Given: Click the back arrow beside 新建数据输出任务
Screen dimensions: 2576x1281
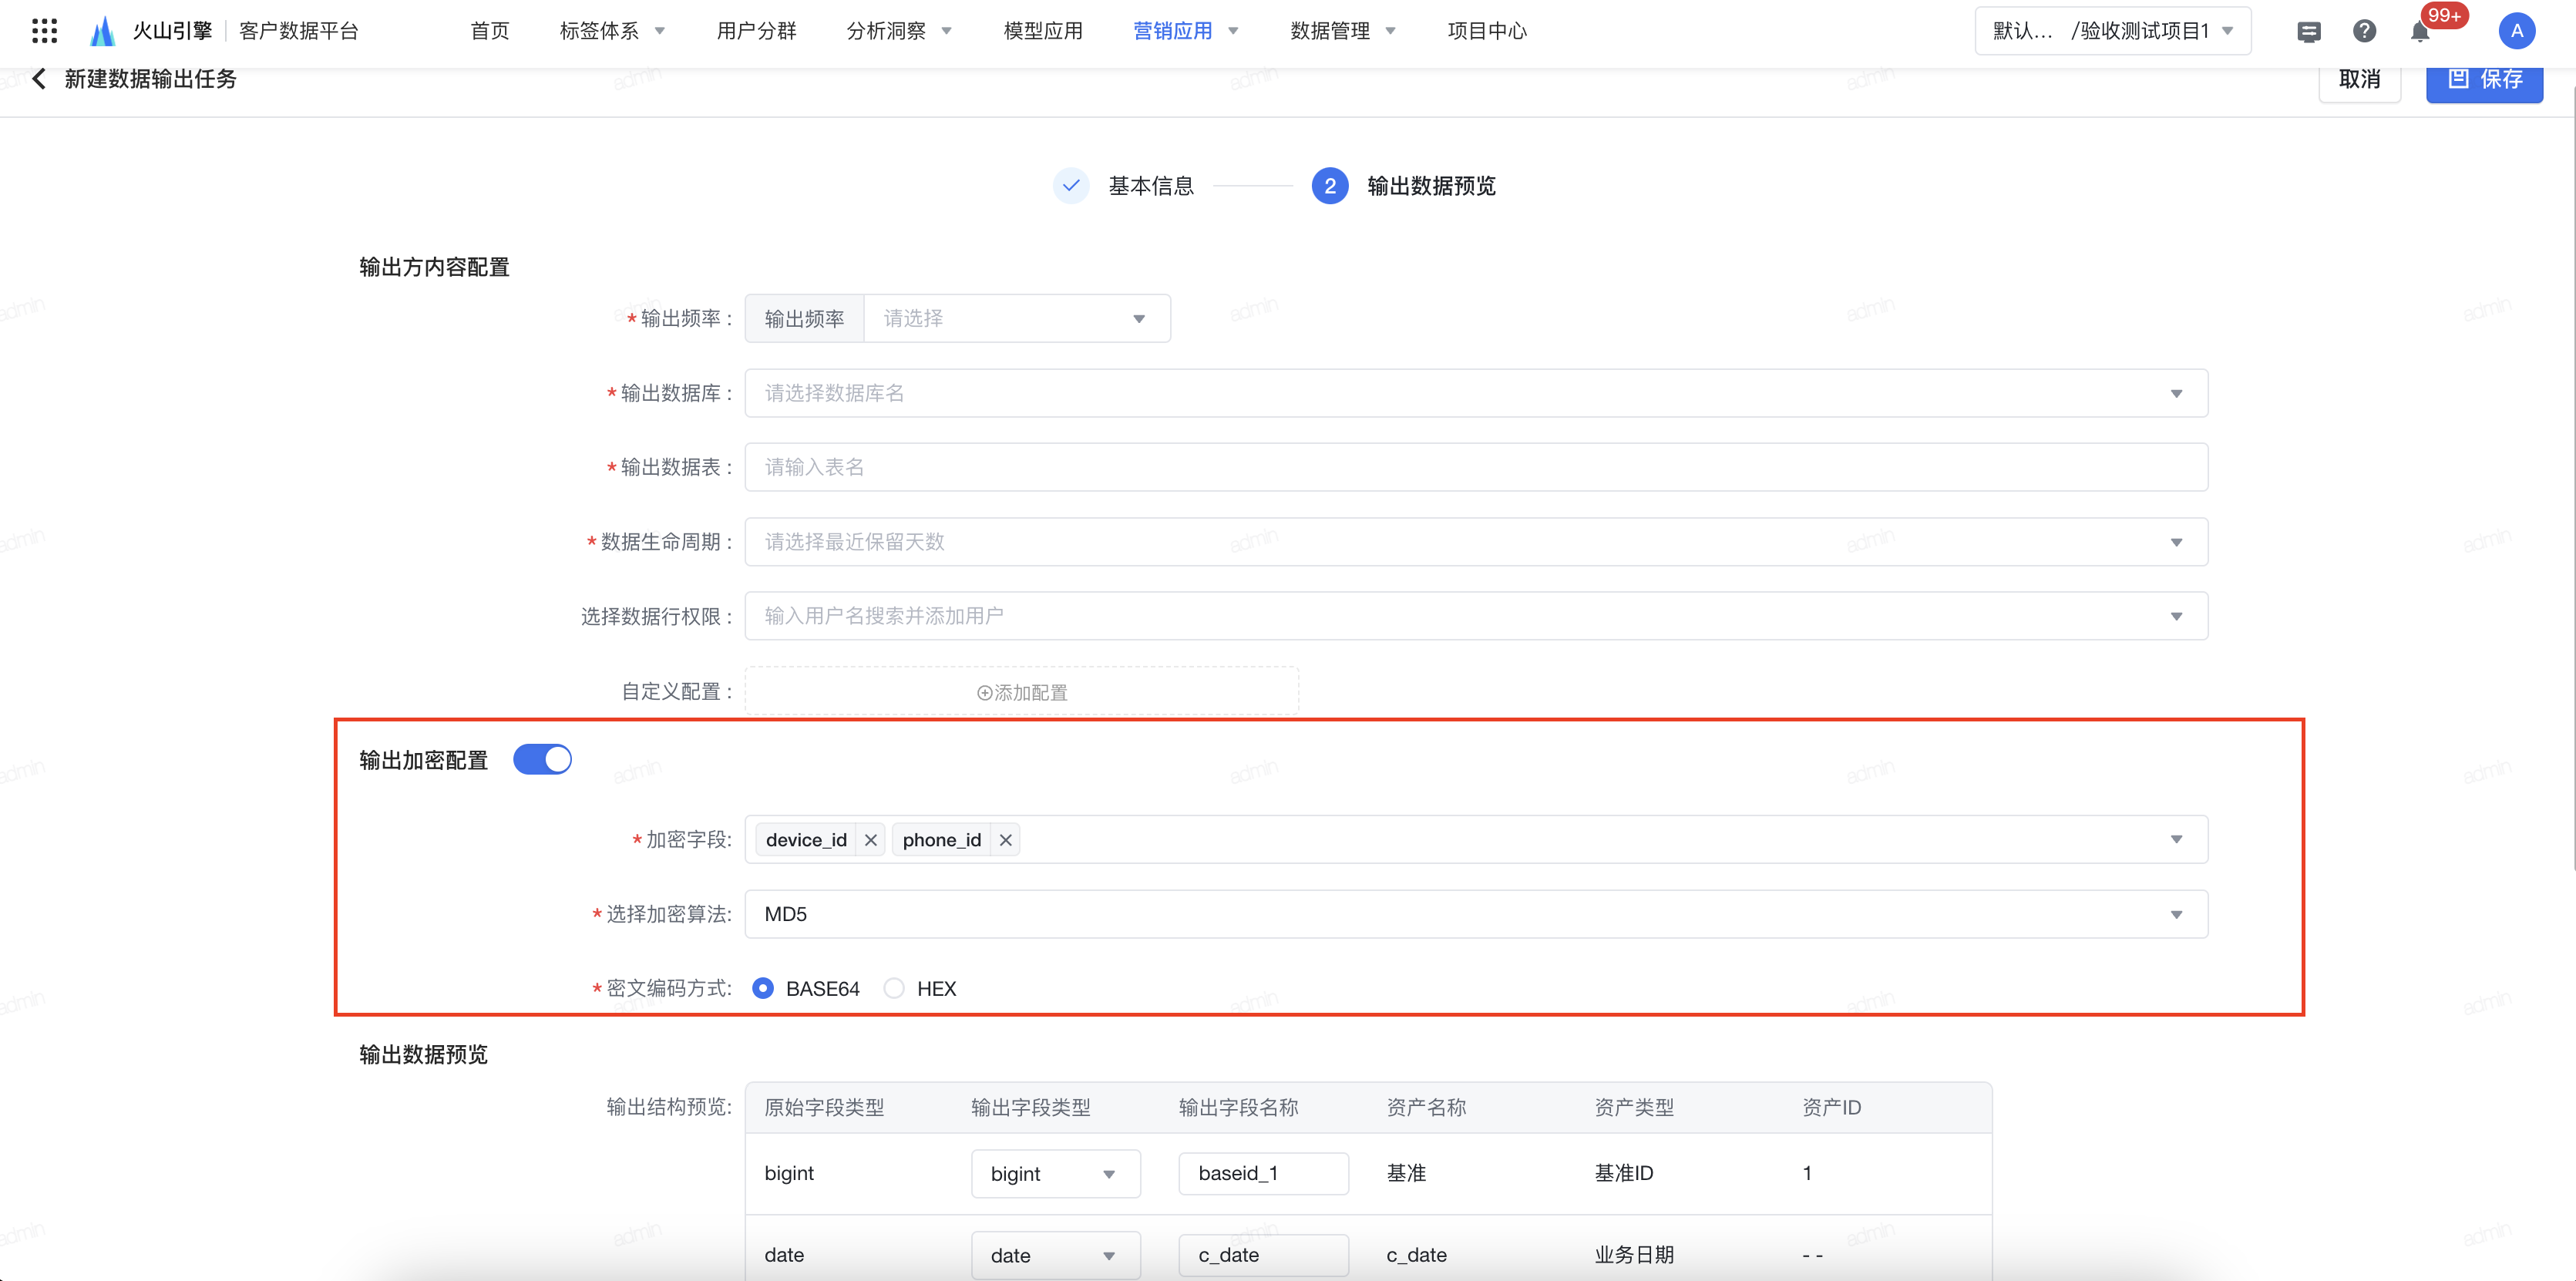Looking at the screenshot, I should tap(39, 79).
